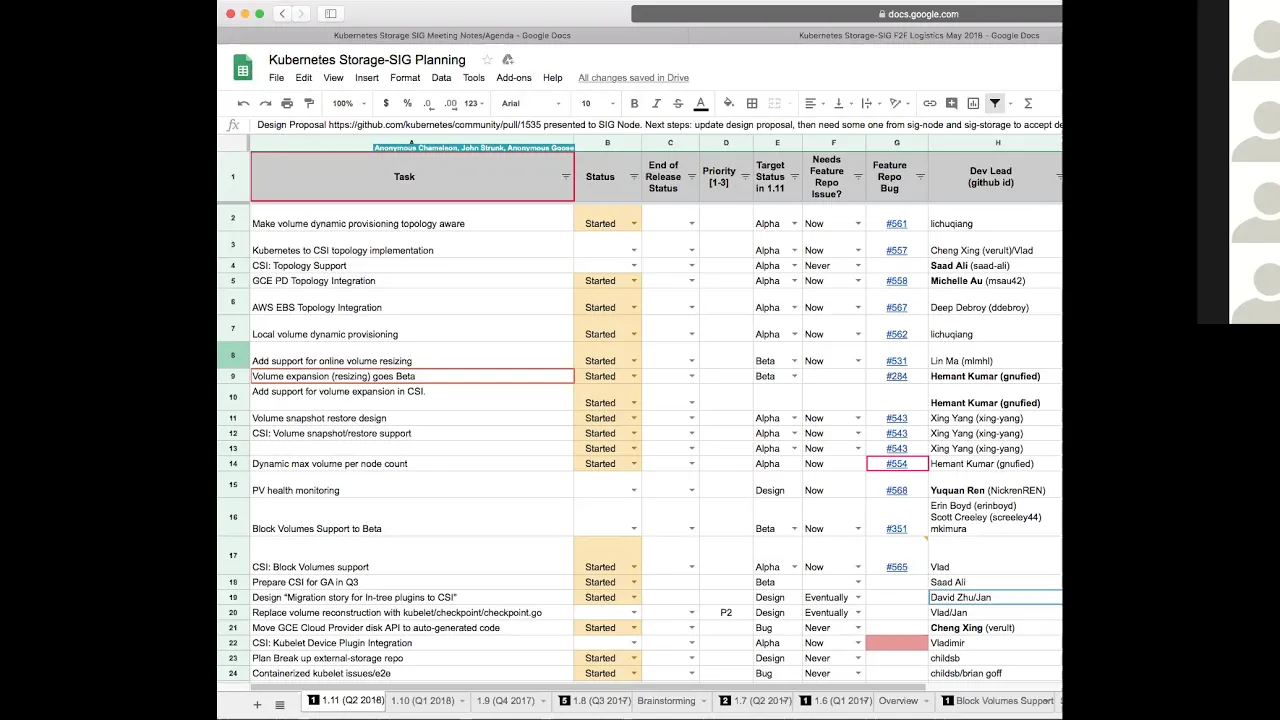Open the all sheets list icon
1280x720 pixels.
coord(280,705)
